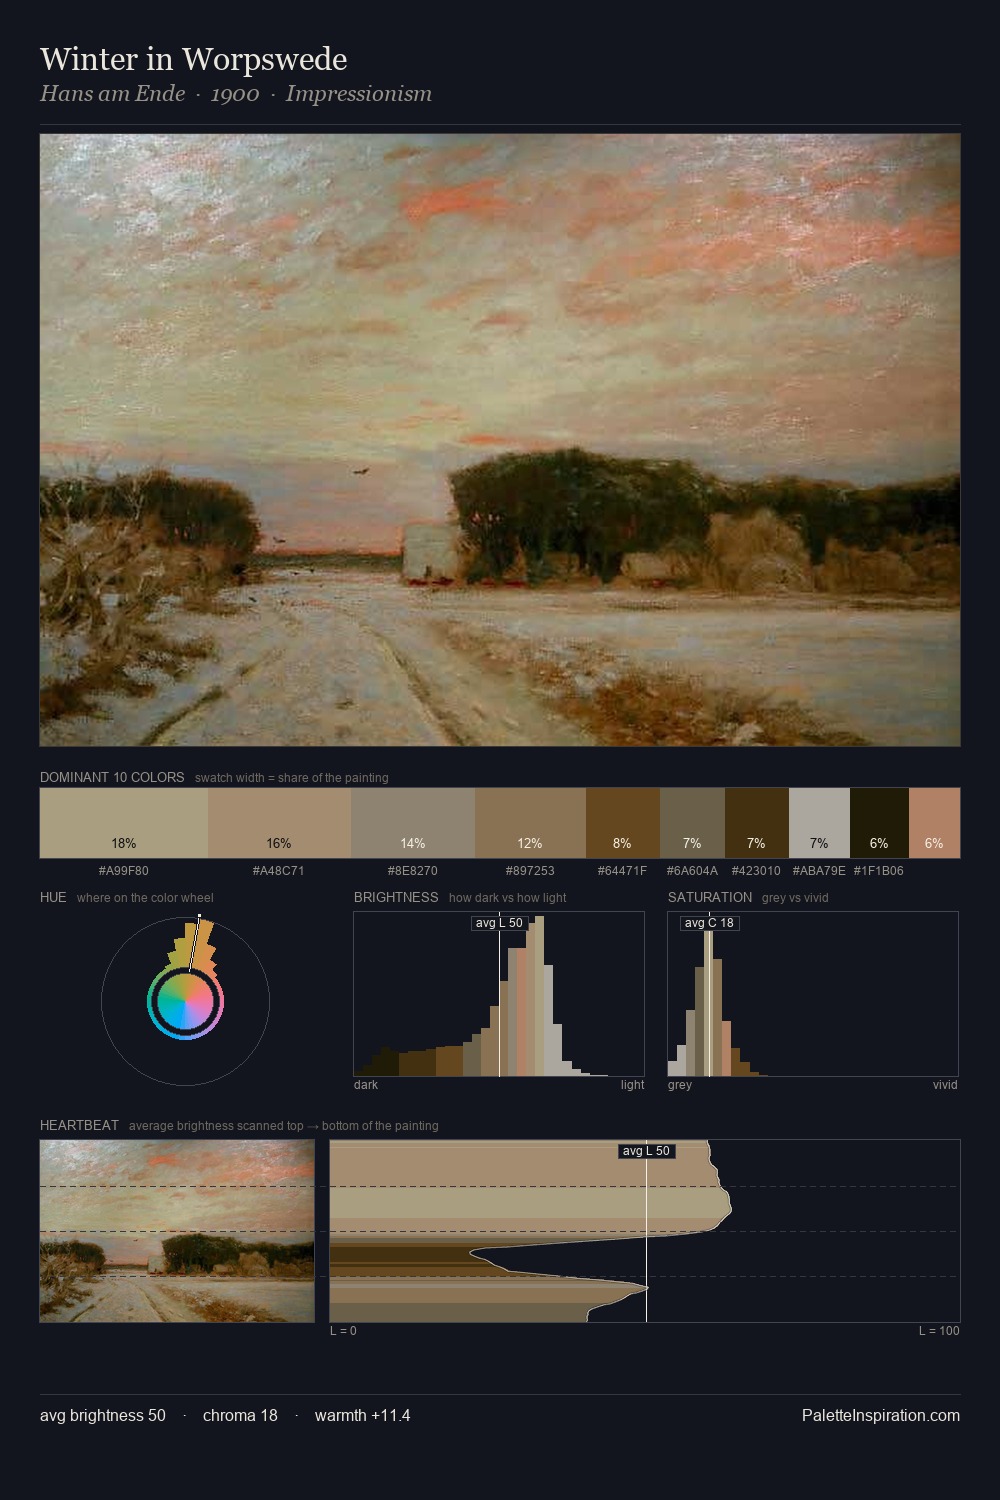Click the "HUE" section heading

click(x=53, y=897)
